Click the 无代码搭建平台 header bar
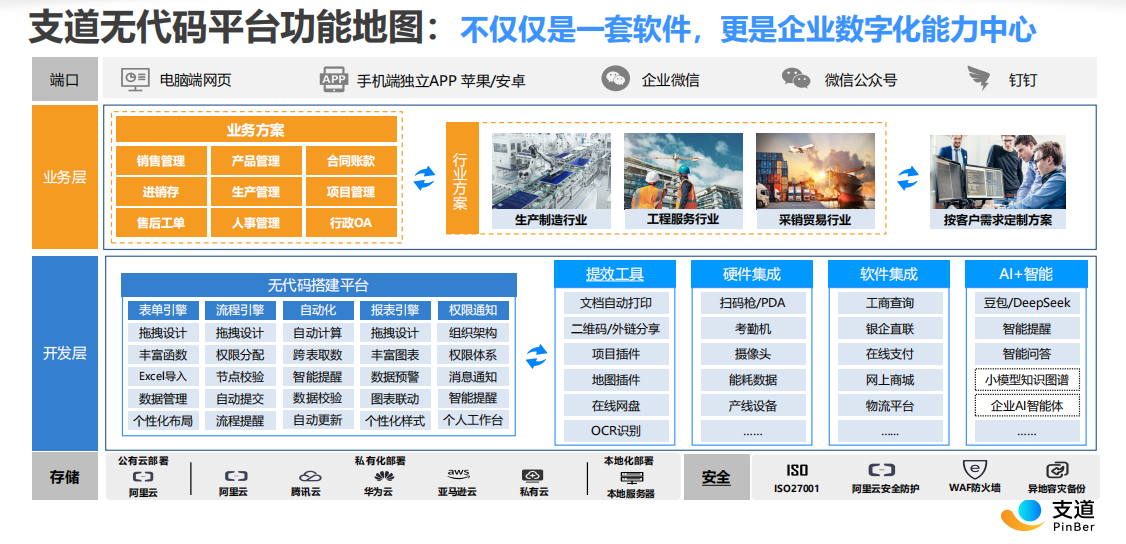Viewport: 1126px width, 544px height. pos(319,285)
